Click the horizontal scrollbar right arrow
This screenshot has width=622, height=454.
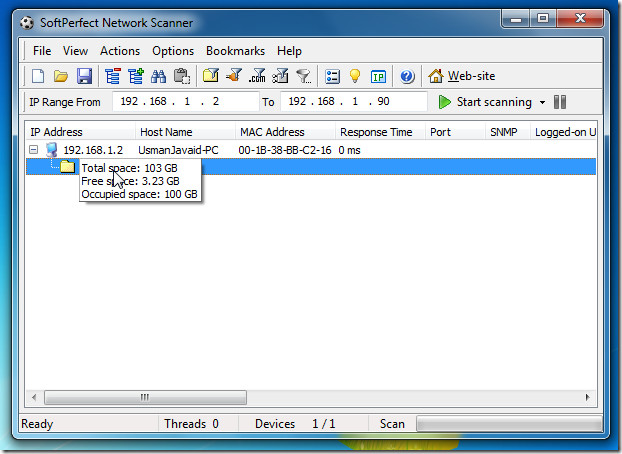(x=587, y=397)
